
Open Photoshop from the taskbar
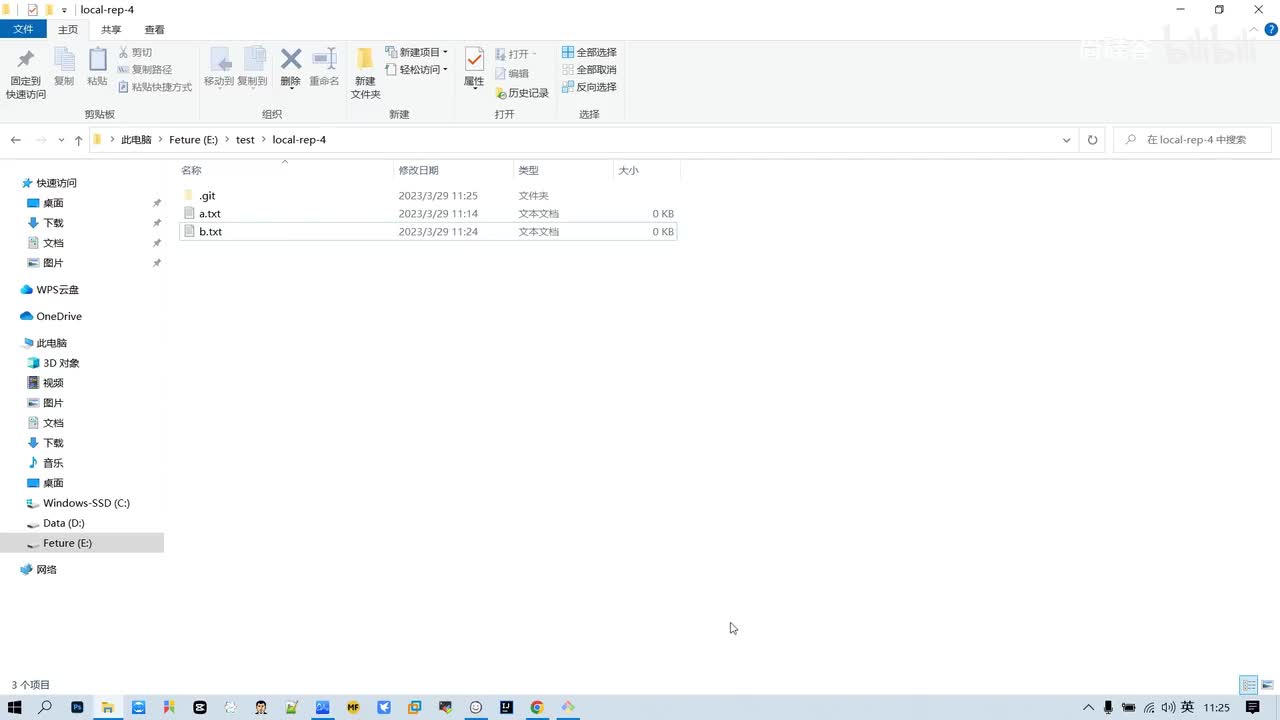pyautogui.click(x=77, y=707)
